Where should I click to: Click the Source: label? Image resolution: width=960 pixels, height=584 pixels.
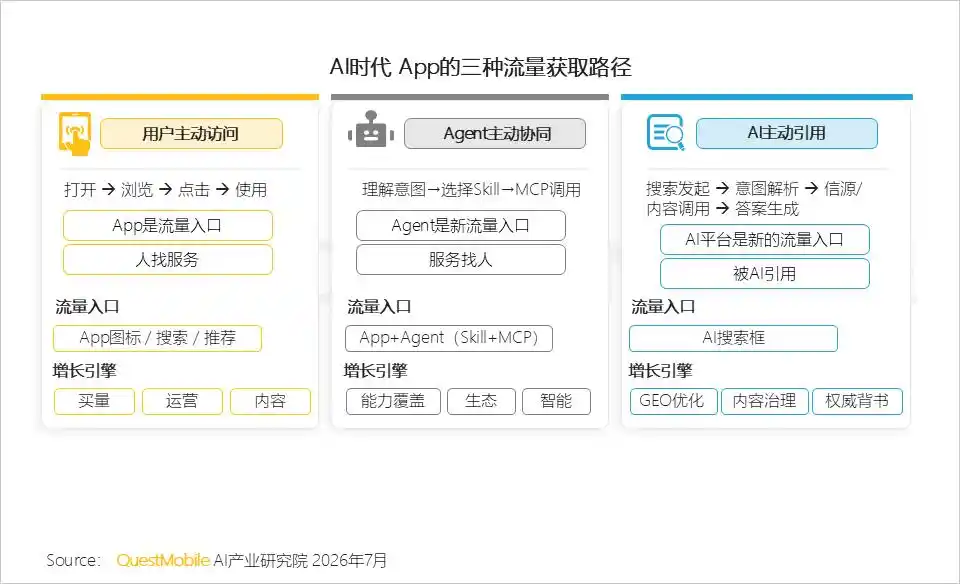click(73, 560)
